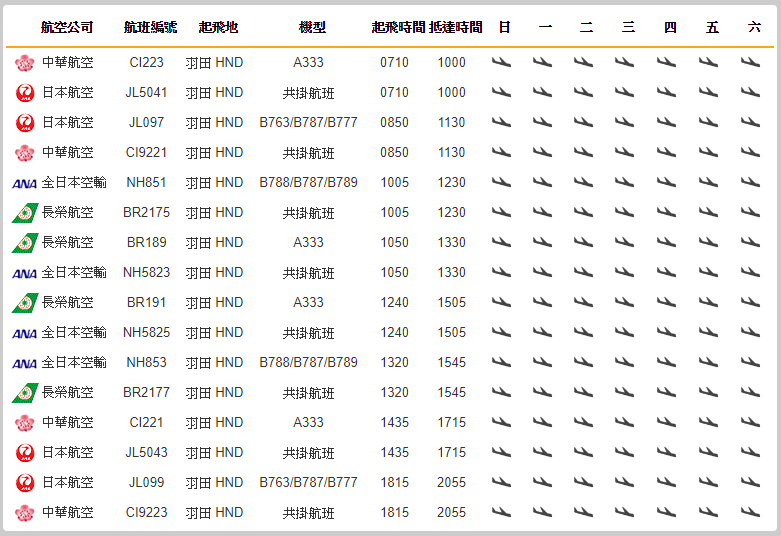This screenshot has width=781, height=536.
Task: Click the 共掛航班 label for BR2175
Action: coord(308,213)
